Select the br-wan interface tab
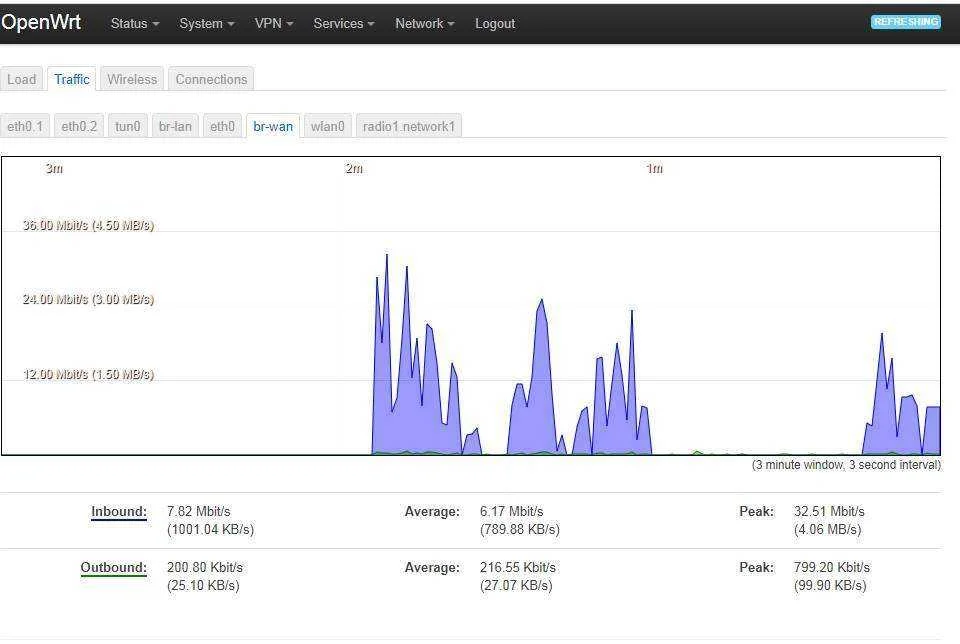This screenshot has height=644, width=960. pyautogui.click(x=273, y=126)
